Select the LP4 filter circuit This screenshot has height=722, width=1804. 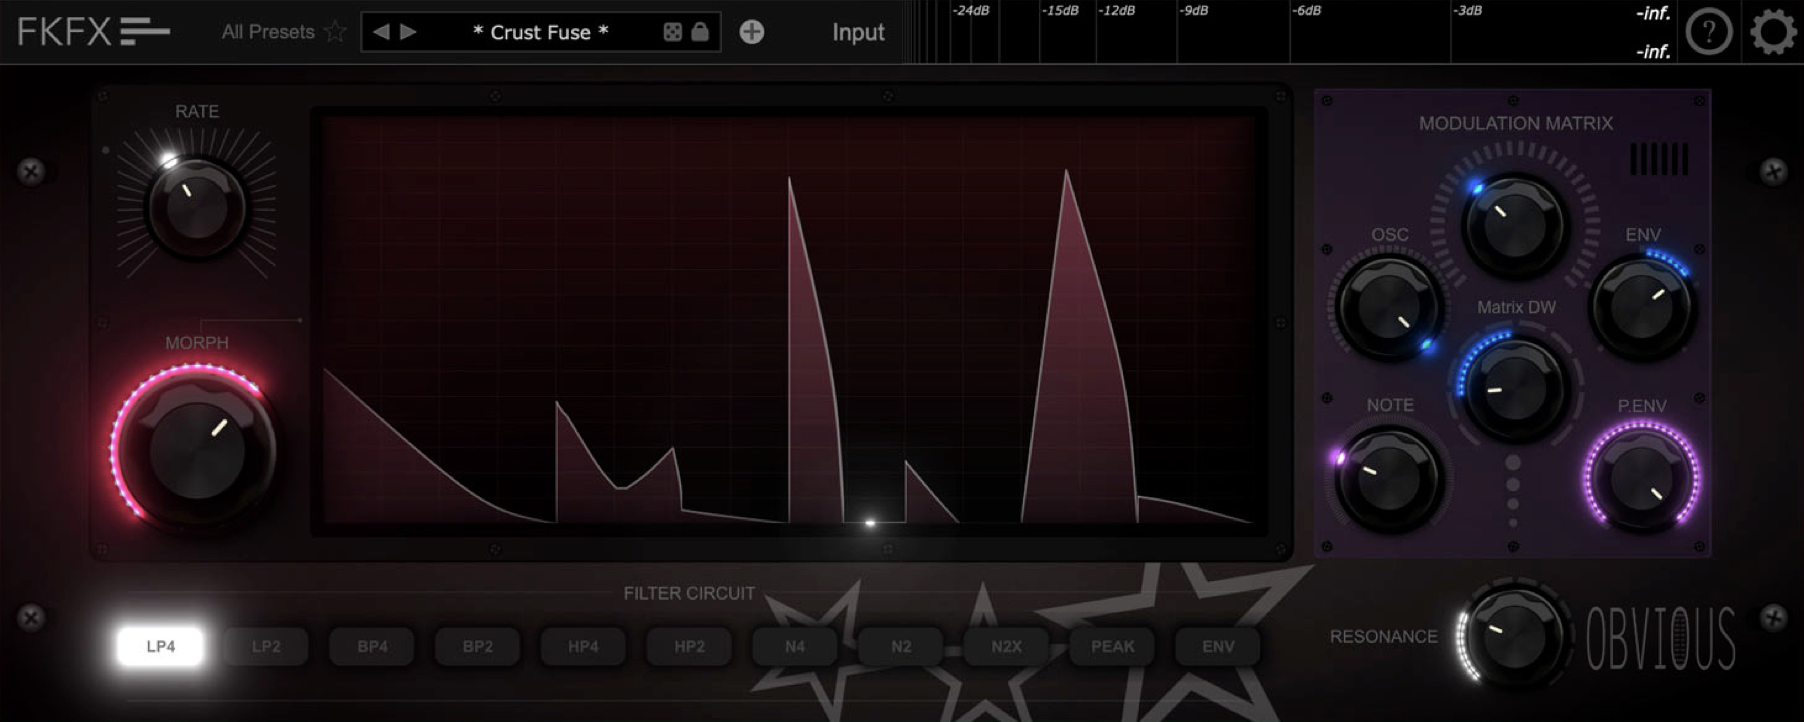pyautogui.click(x=160, y=646)
